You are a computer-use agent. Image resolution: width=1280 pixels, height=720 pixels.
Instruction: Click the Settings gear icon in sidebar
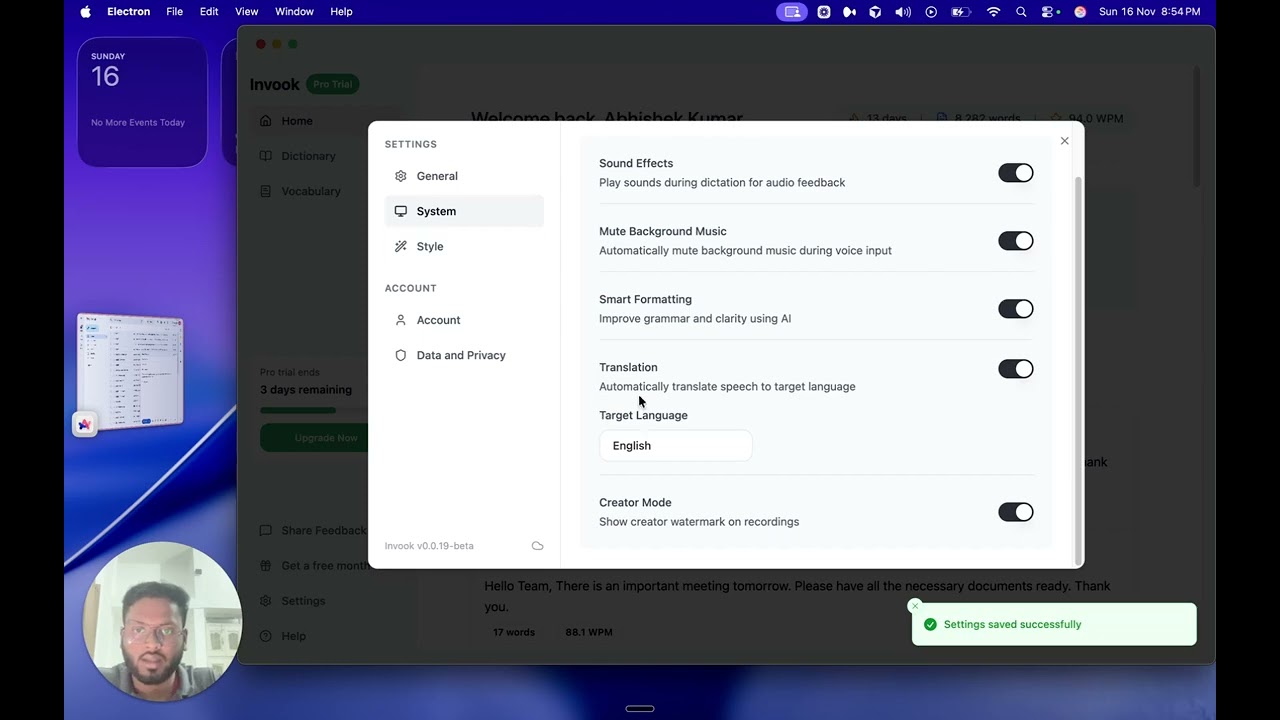click(x=265, y=601)
